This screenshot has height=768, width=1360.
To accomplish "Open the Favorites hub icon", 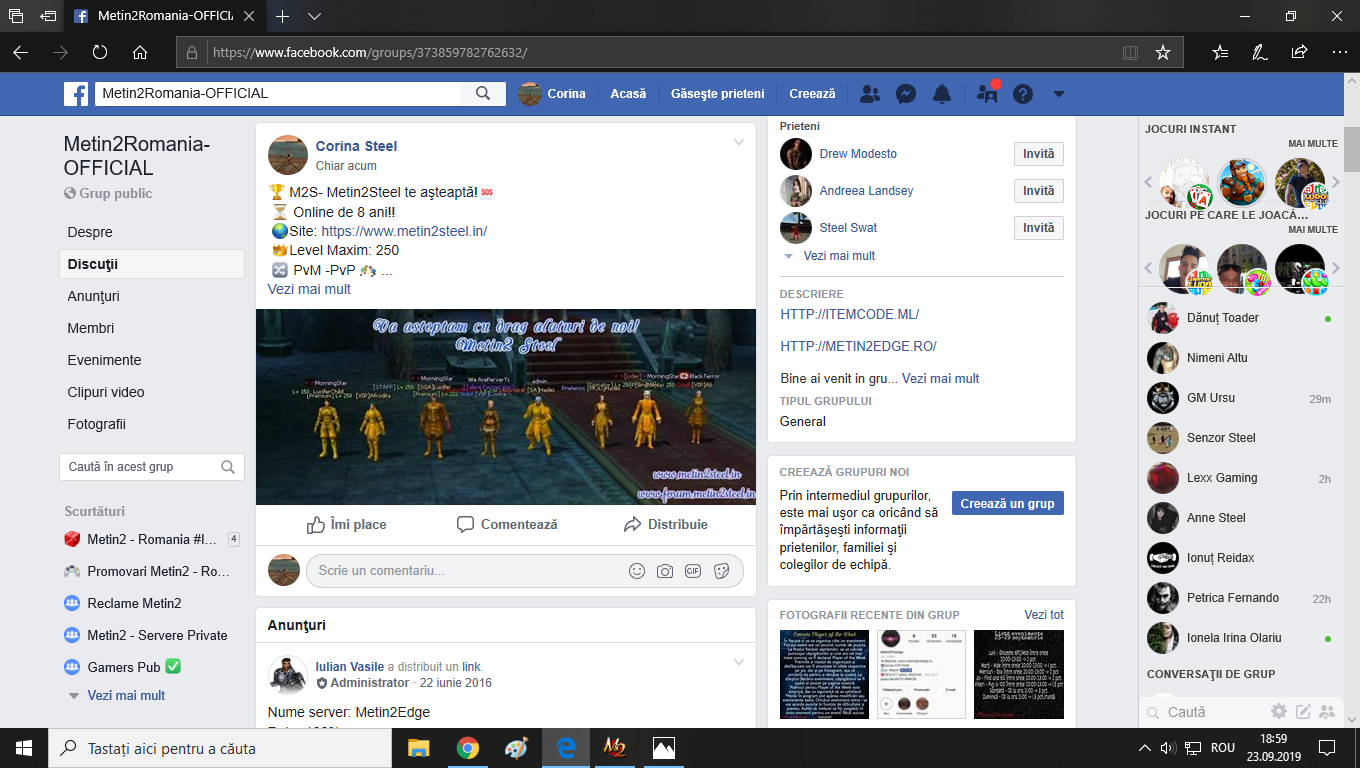I will (1220, 52).
